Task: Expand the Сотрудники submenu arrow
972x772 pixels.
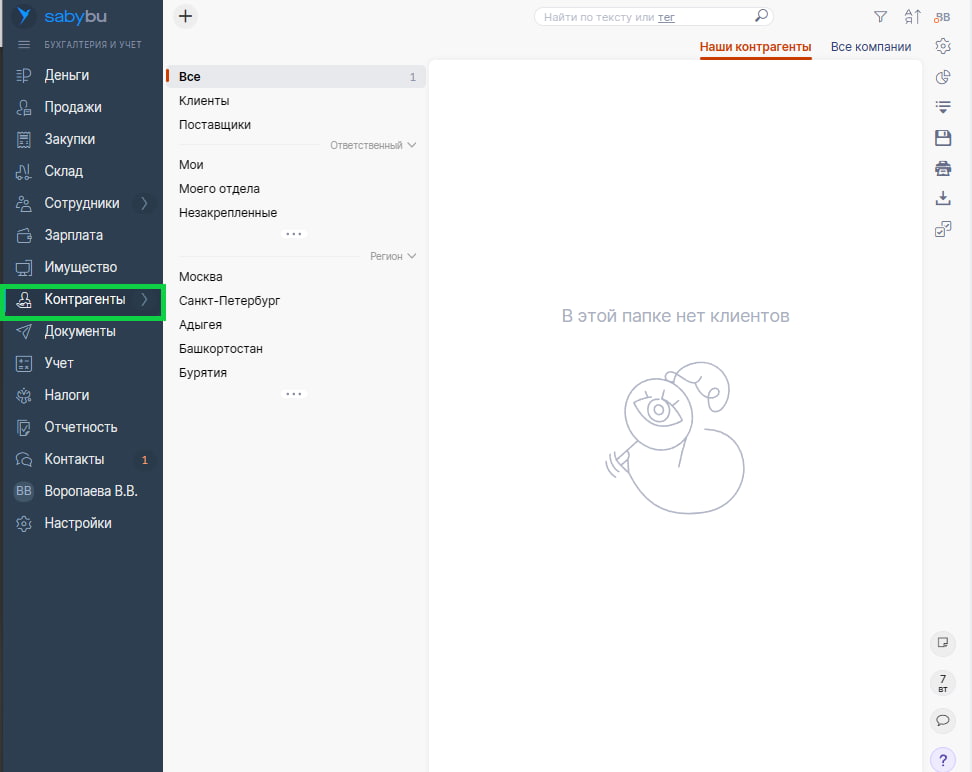Action: point(144,203)
